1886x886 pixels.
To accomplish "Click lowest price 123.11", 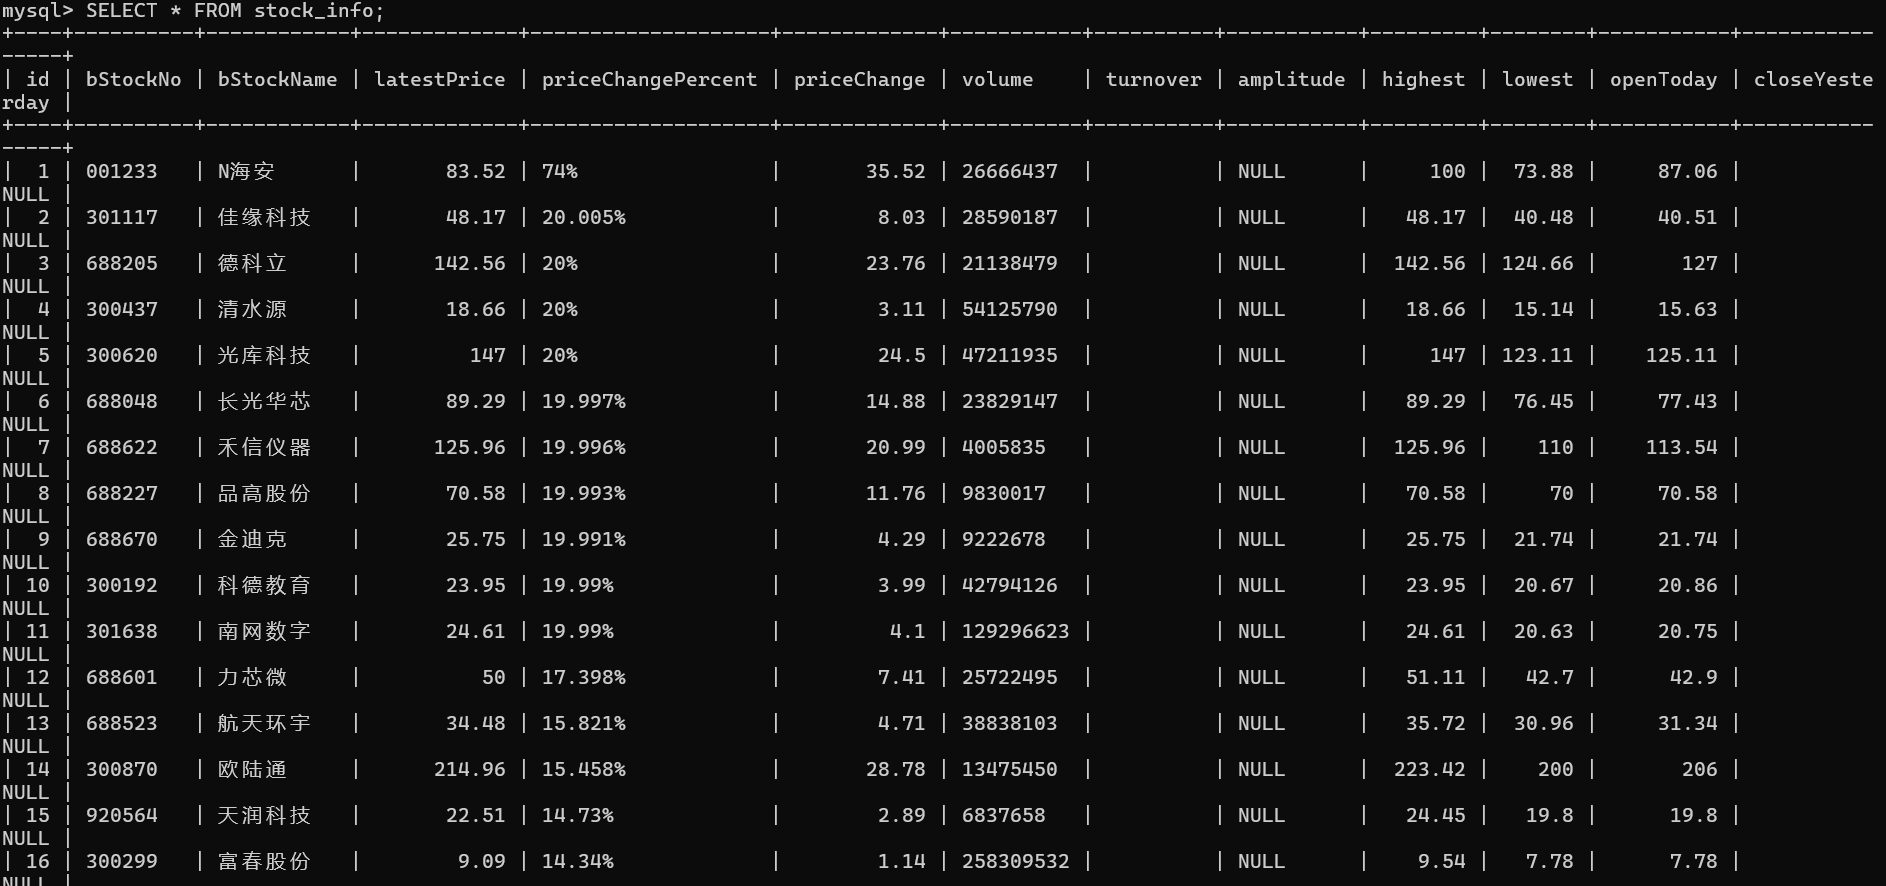I will click(x=1538, y=355).
